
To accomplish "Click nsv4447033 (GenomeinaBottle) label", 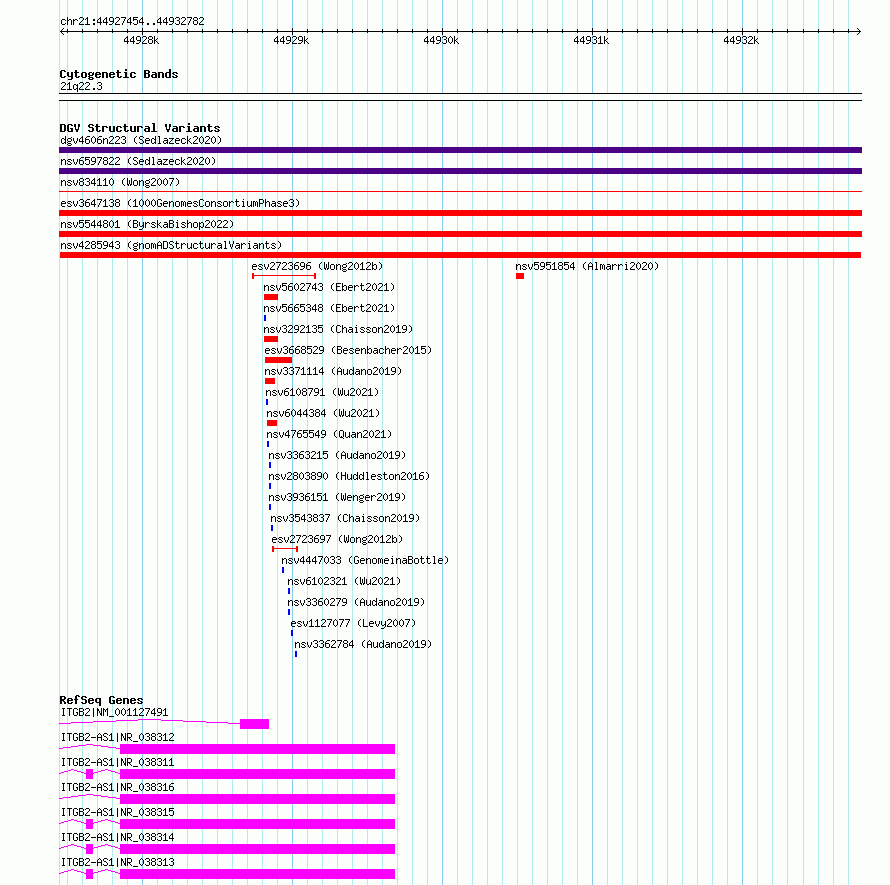I will [x=365, y=560].
